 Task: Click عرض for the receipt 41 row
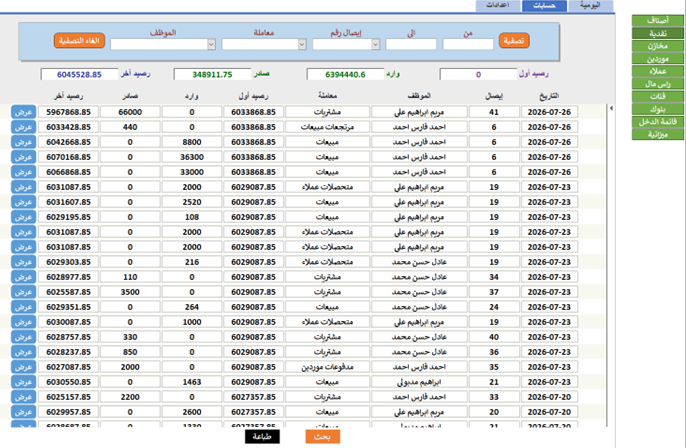click(x=24, y=112)
